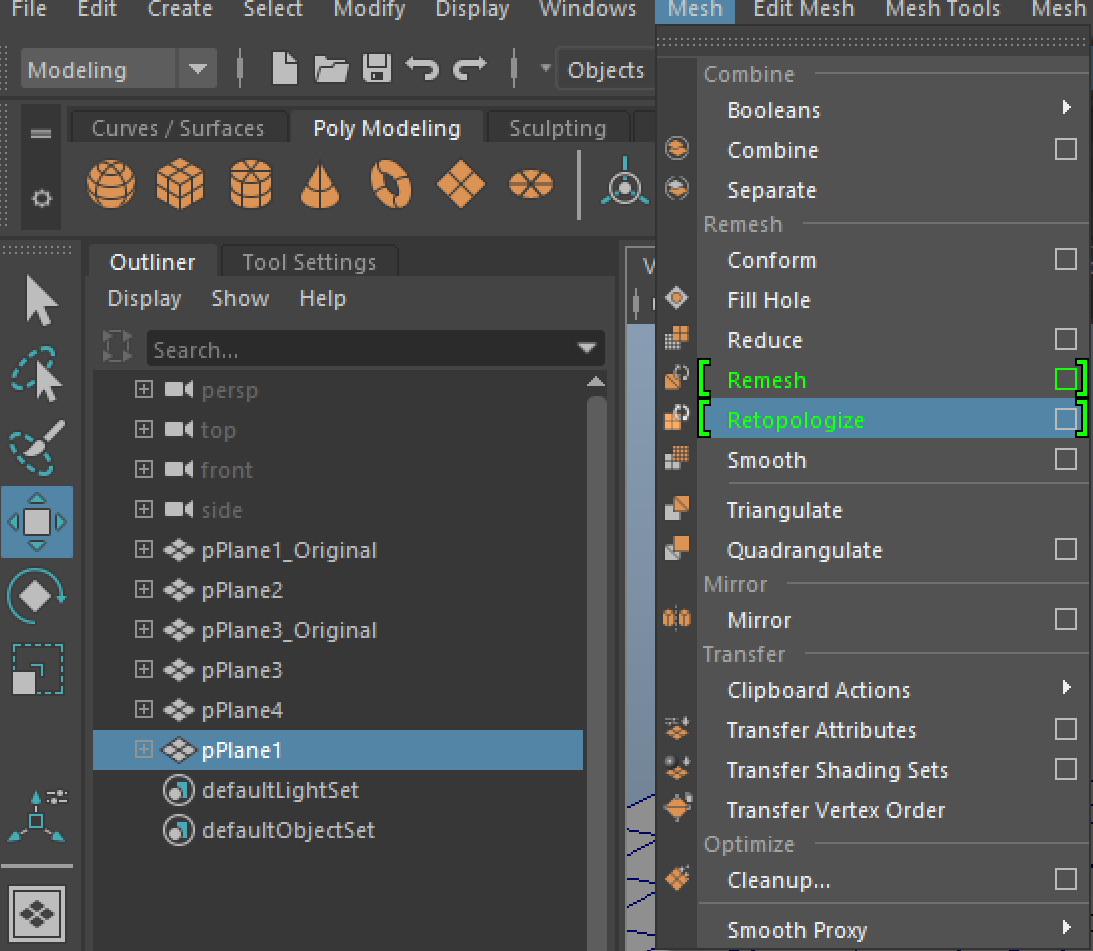Screen dimensions: 1093x951
Task: Open the Windows menu
Action: (x=587, y=11)
